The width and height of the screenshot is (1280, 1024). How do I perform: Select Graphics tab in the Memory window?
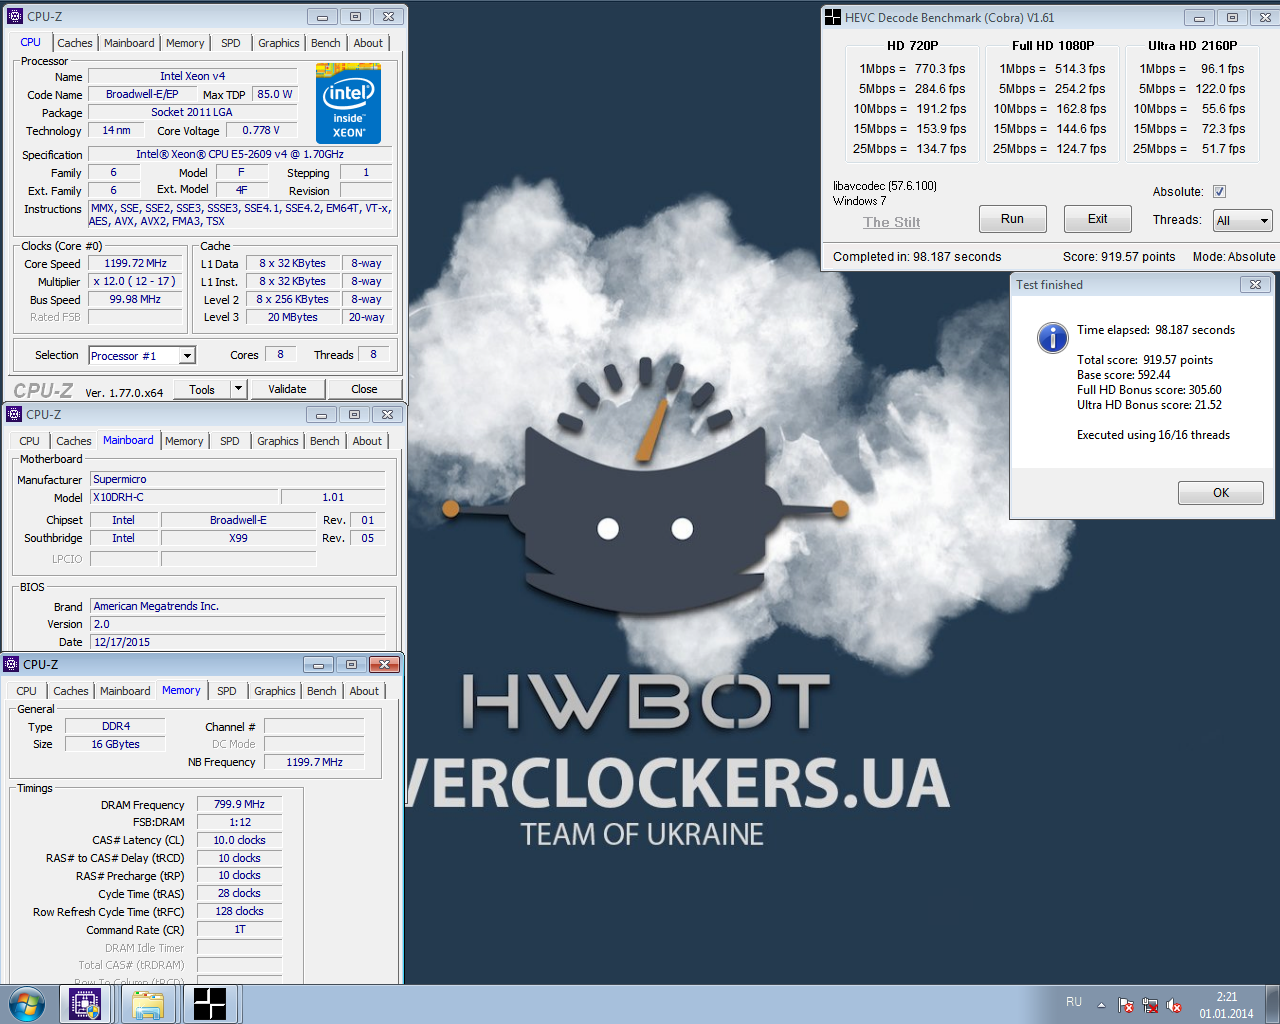[275, 691]
